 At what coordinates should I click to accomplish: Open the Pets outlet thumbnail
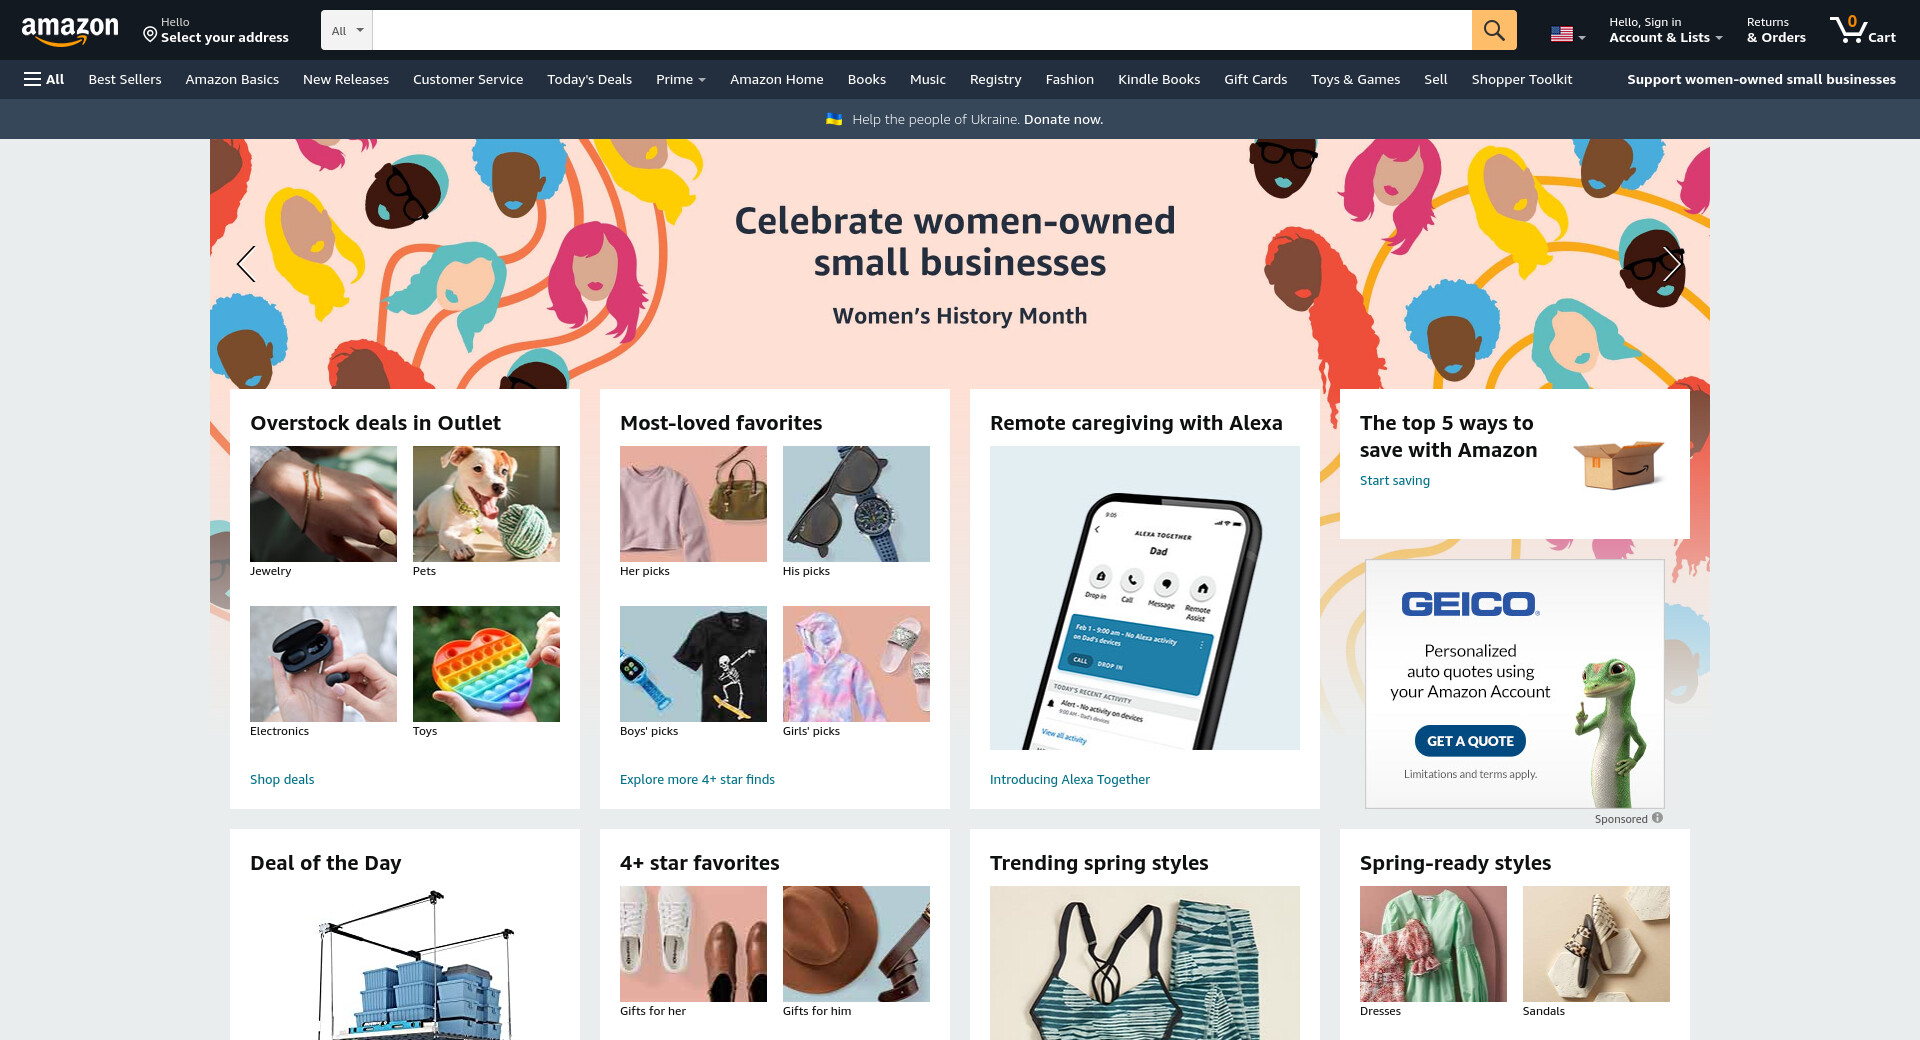coord(486,504)
